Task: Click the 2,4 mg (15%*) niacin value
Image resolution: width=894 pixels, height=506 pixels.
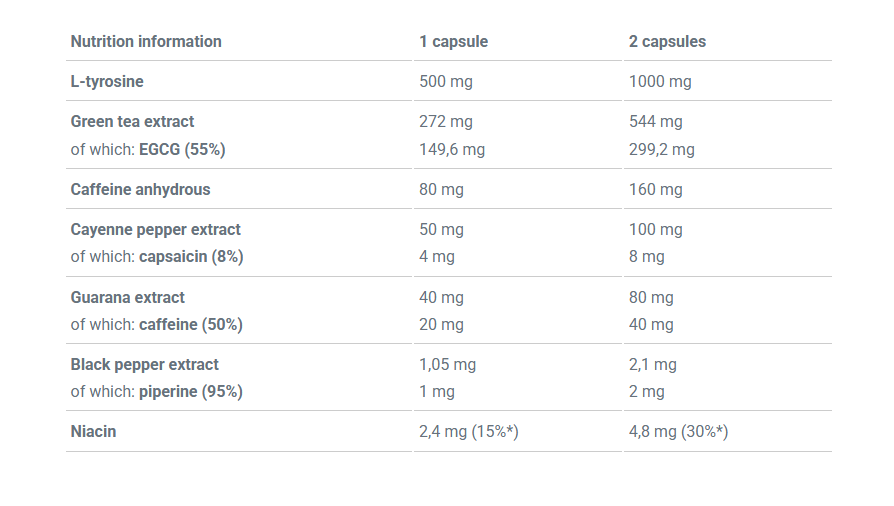Action: (469, 432)
